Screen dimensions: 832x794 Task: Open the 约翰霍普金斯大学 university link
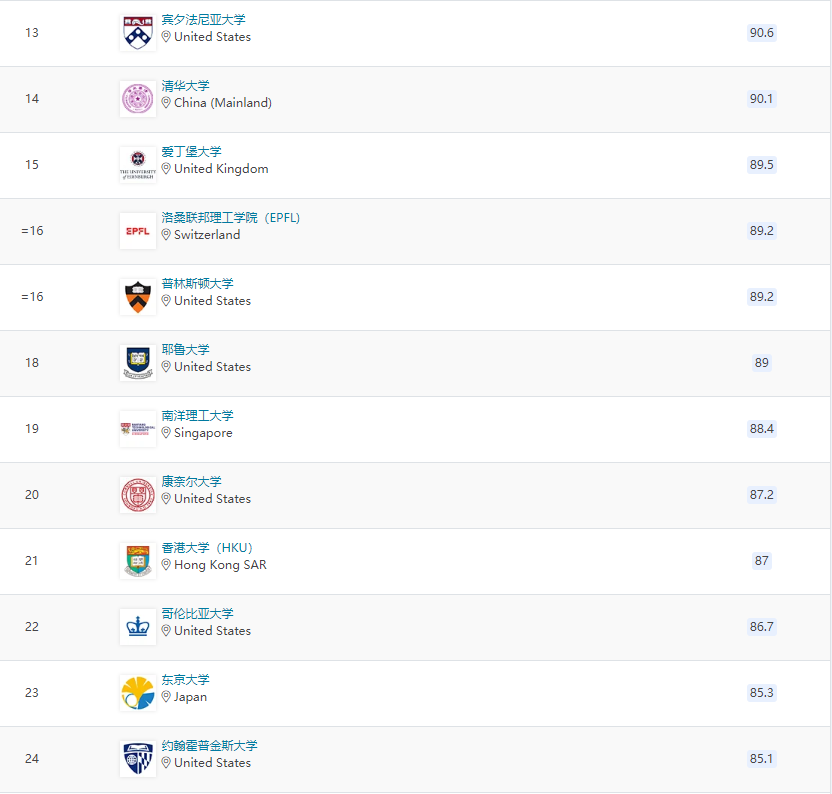pyautogui.click(x=209, y=746)
